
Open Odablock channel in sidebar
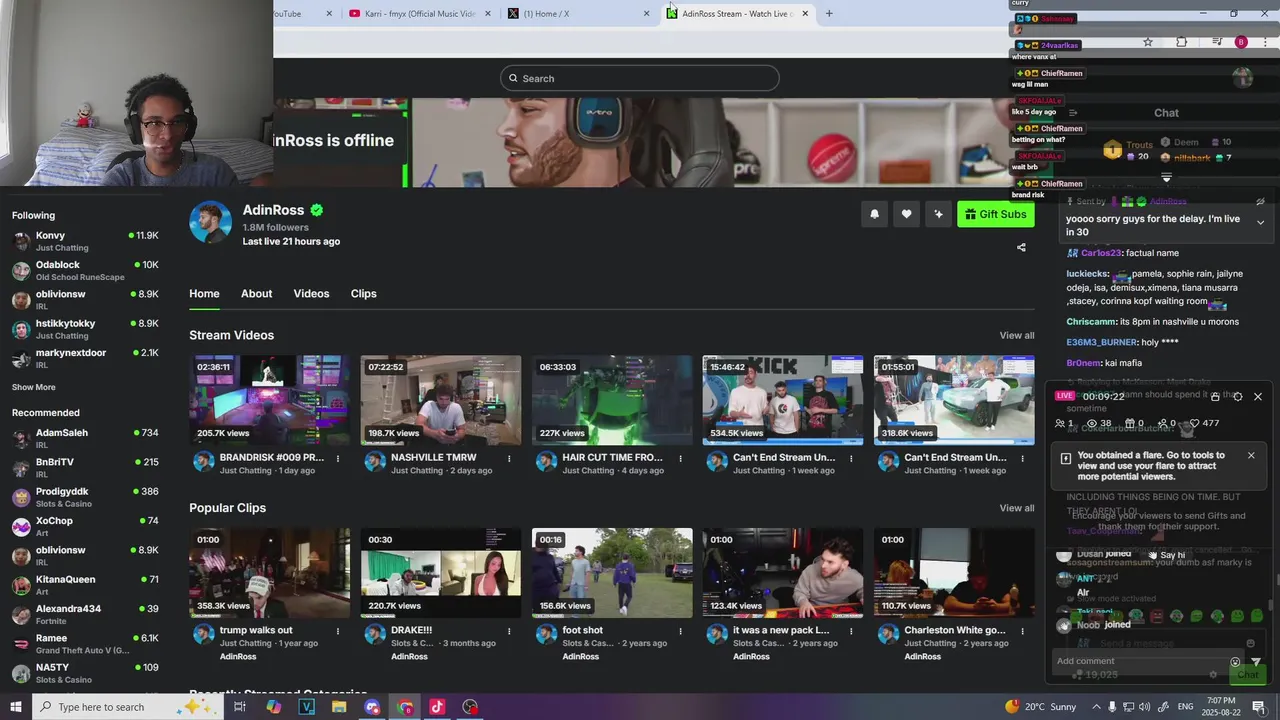(85, 270)
